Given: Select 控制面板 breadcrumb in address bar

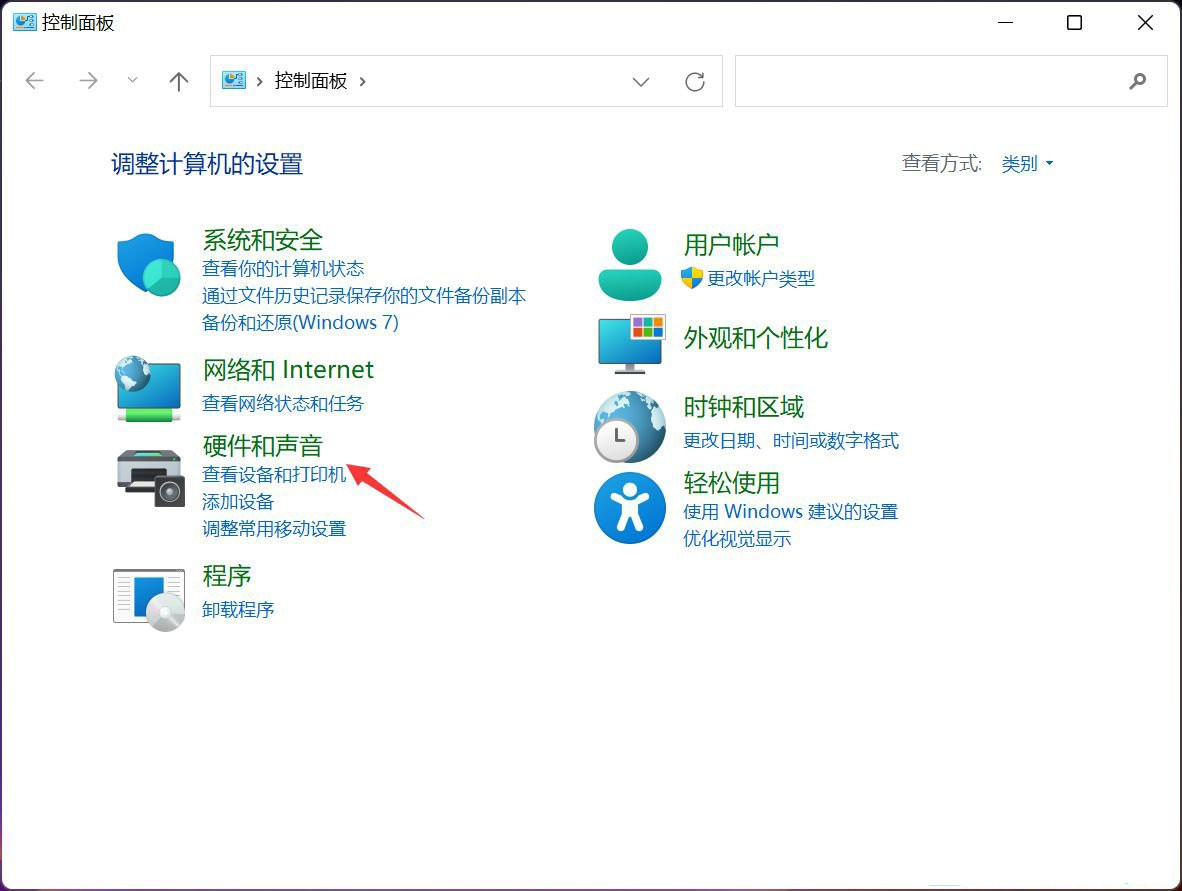Looking at the screenshot, I should point(311,81).
